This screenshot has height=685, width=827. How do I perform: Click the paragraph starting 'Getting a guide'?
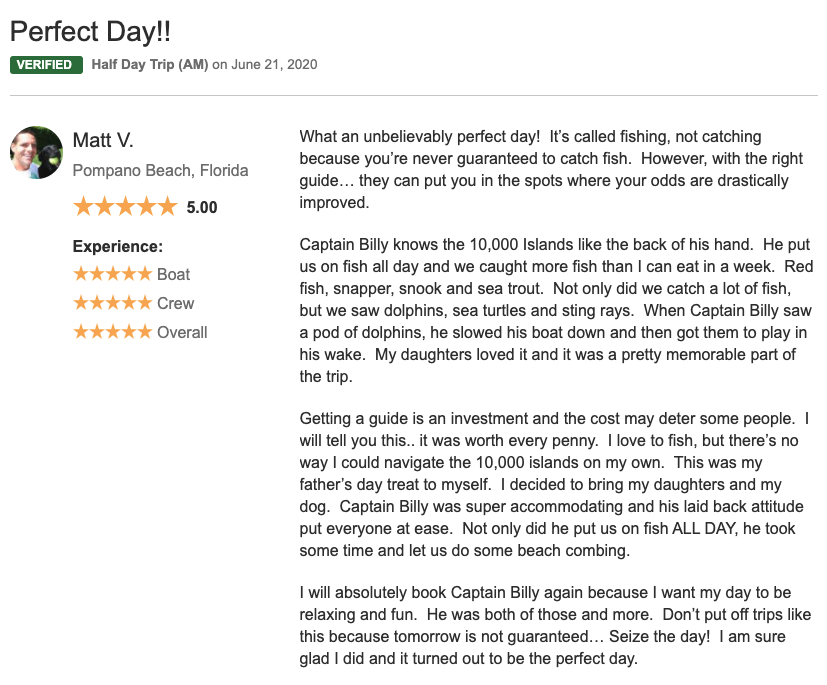pos(554,485)
